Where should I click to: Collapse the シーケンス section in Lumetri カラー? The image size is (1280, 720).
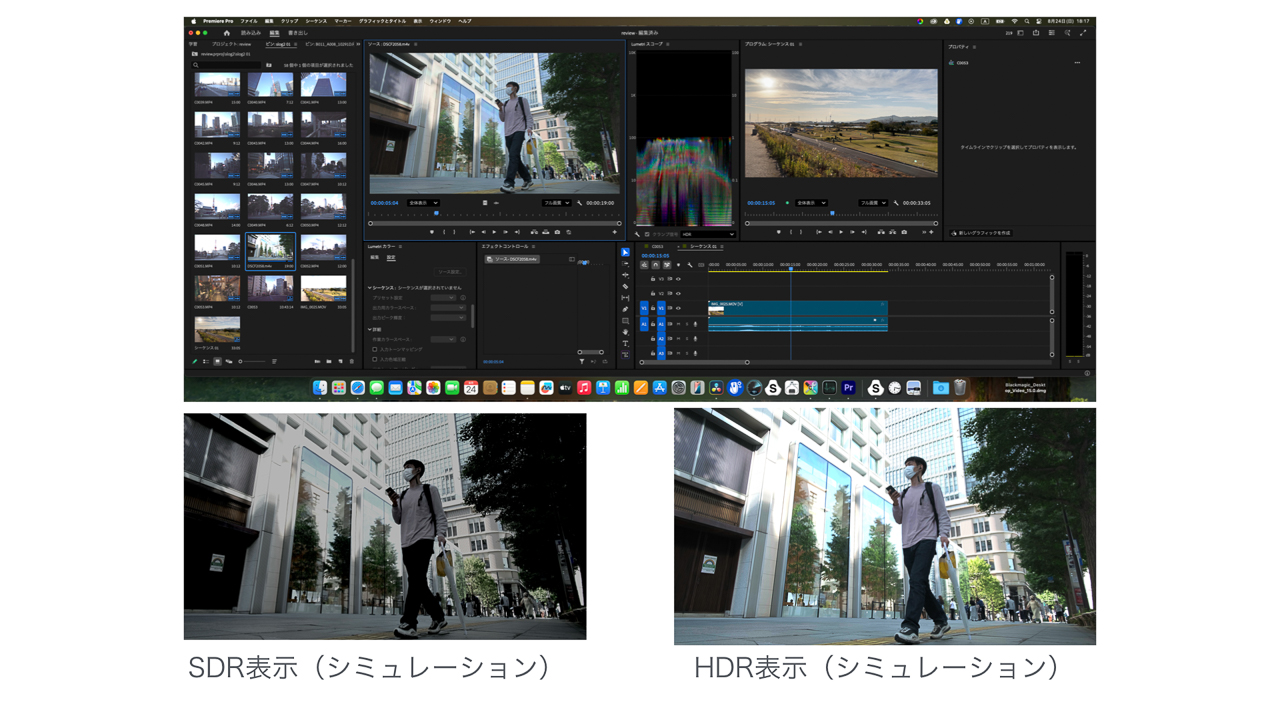click(x=369, y=288)
